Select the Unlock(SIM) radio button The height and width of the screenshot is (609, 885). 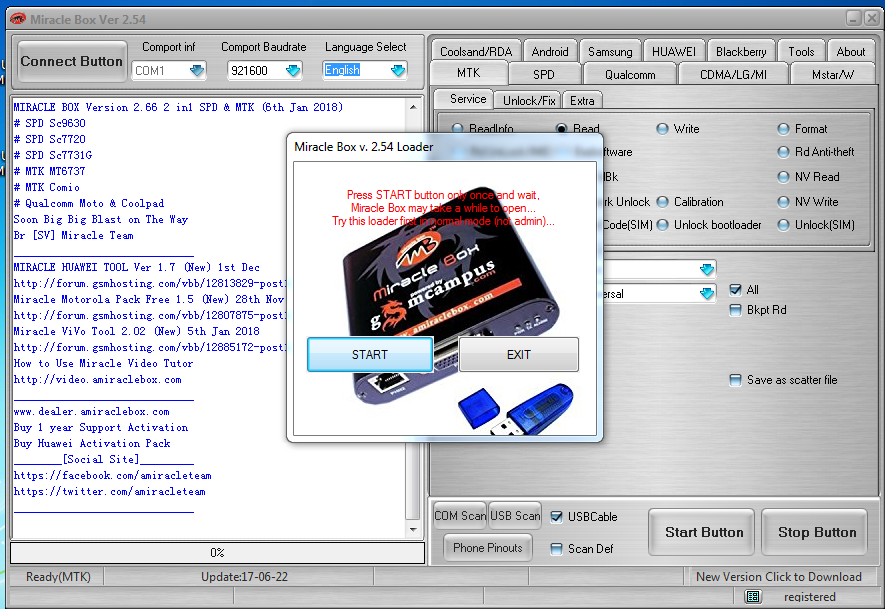coord(783,225)
